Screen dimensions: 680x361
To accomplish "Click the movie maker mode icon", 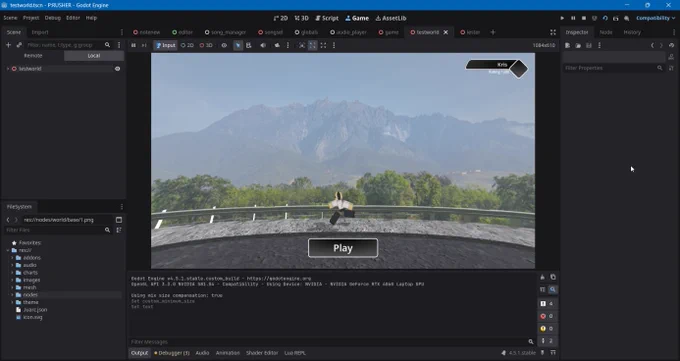I will tap(626, 18).
